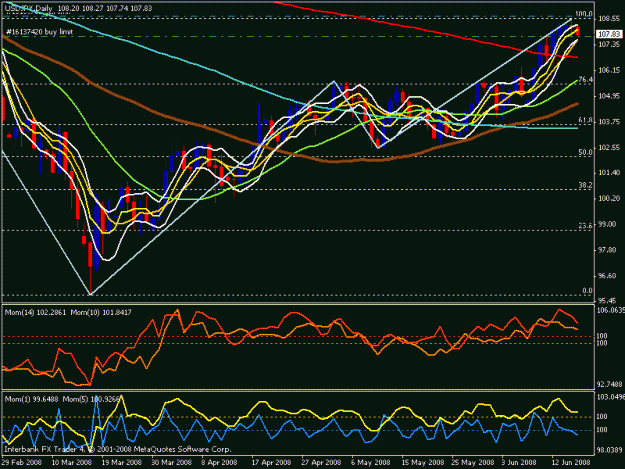
Task: Click the 107.35 price axis label
Action: (x=609, y=44)
